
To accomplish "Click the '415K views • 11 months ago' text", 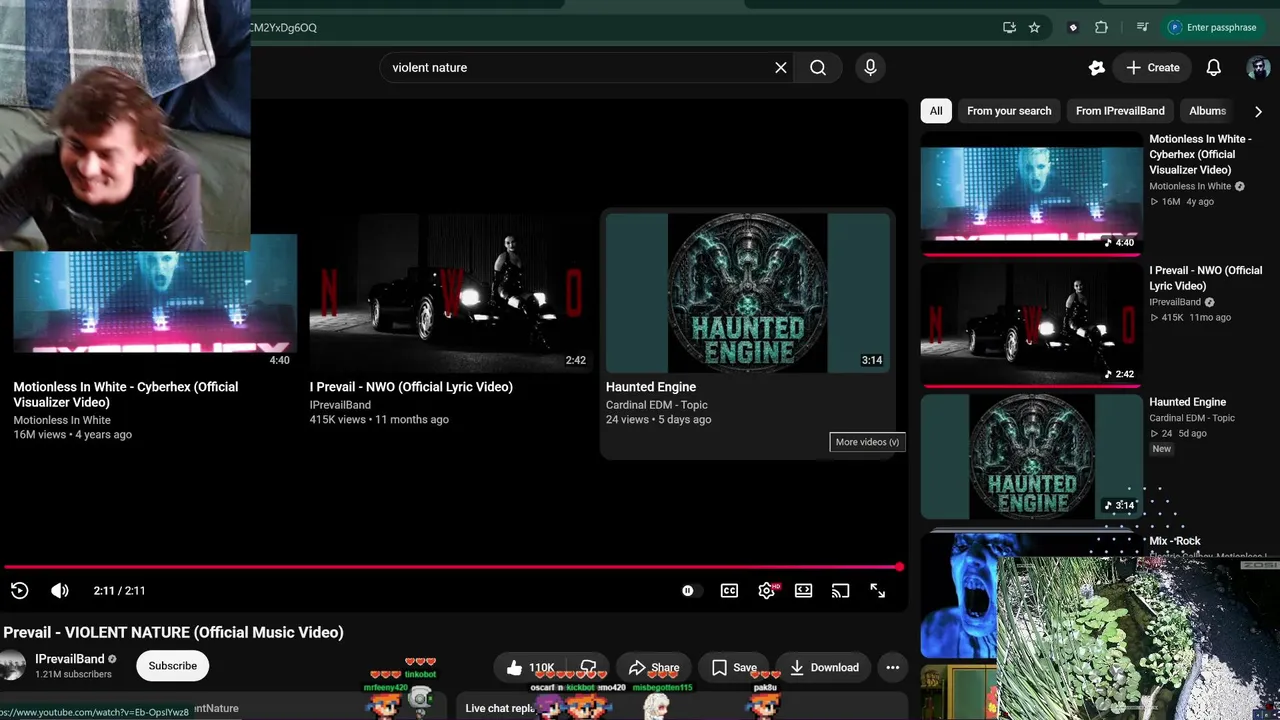I will 379,420.
